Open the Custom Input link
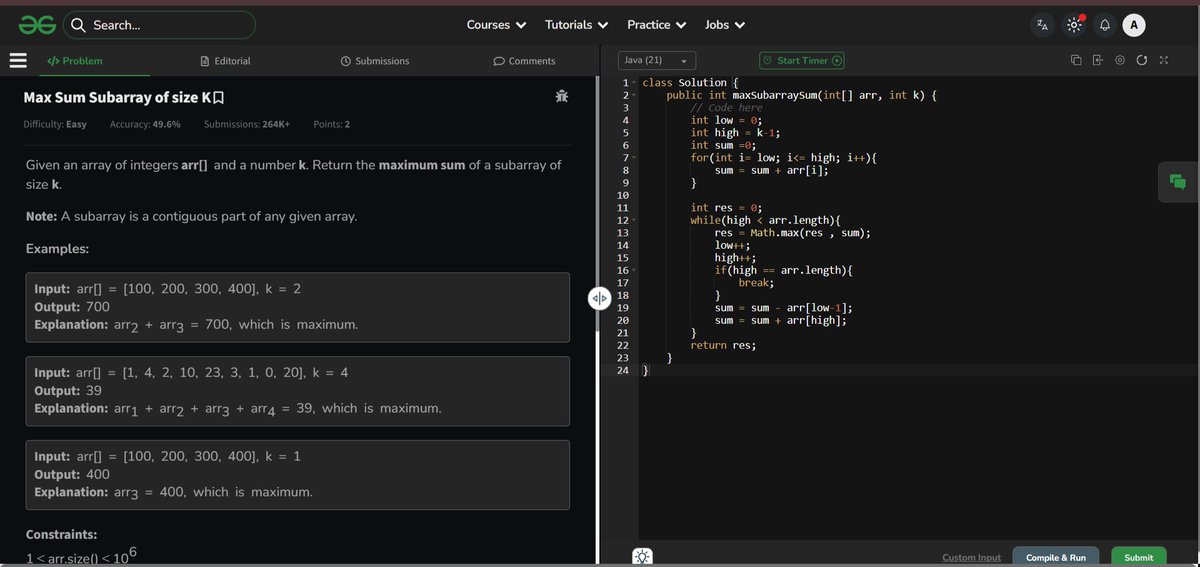Viewport: 1200px width, 567px height. click(971, 557)
